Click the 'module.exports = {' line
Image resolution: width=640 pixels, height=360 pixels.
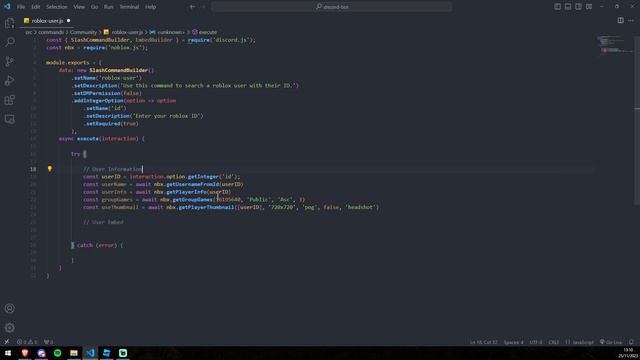click(73, 62)
